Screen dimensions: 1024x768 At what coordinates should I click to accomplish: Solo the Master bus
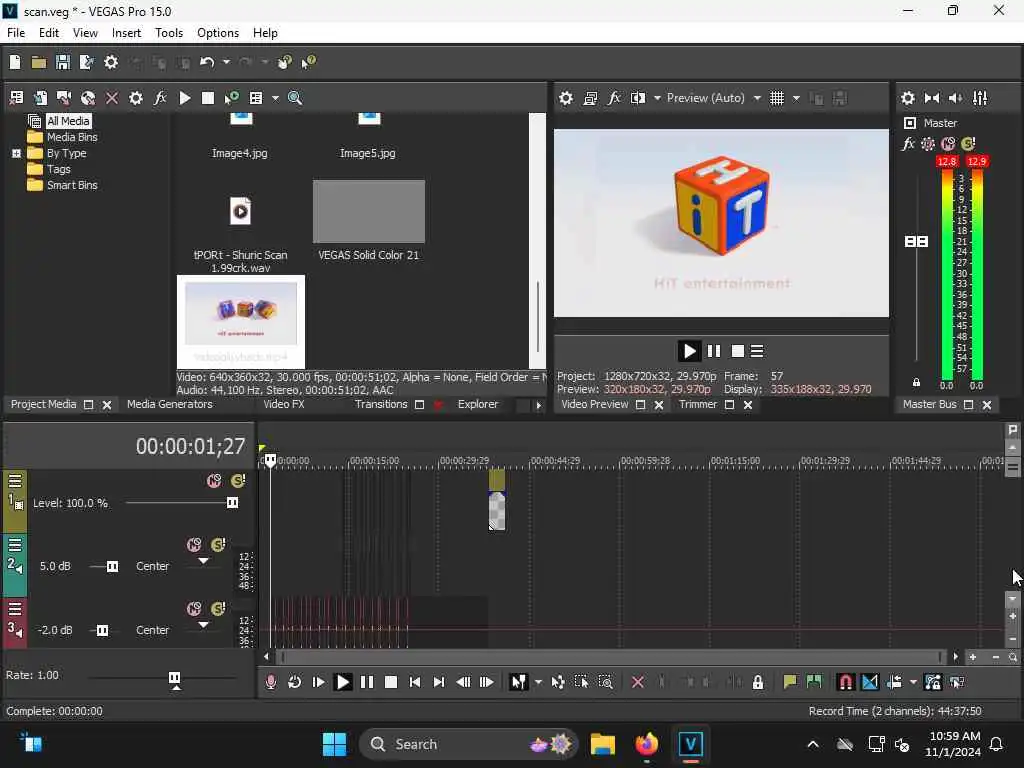click(x=968, y=144)
